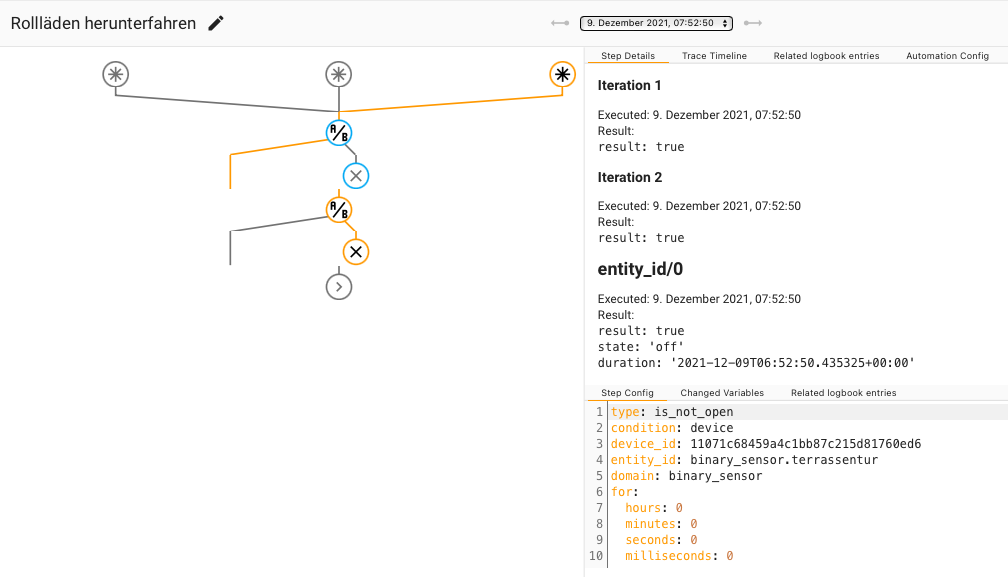The image size is (1008, 577).
Task: Click the lower orange A/B choose node
Action: pyautogui.click(x=339, y=209)
